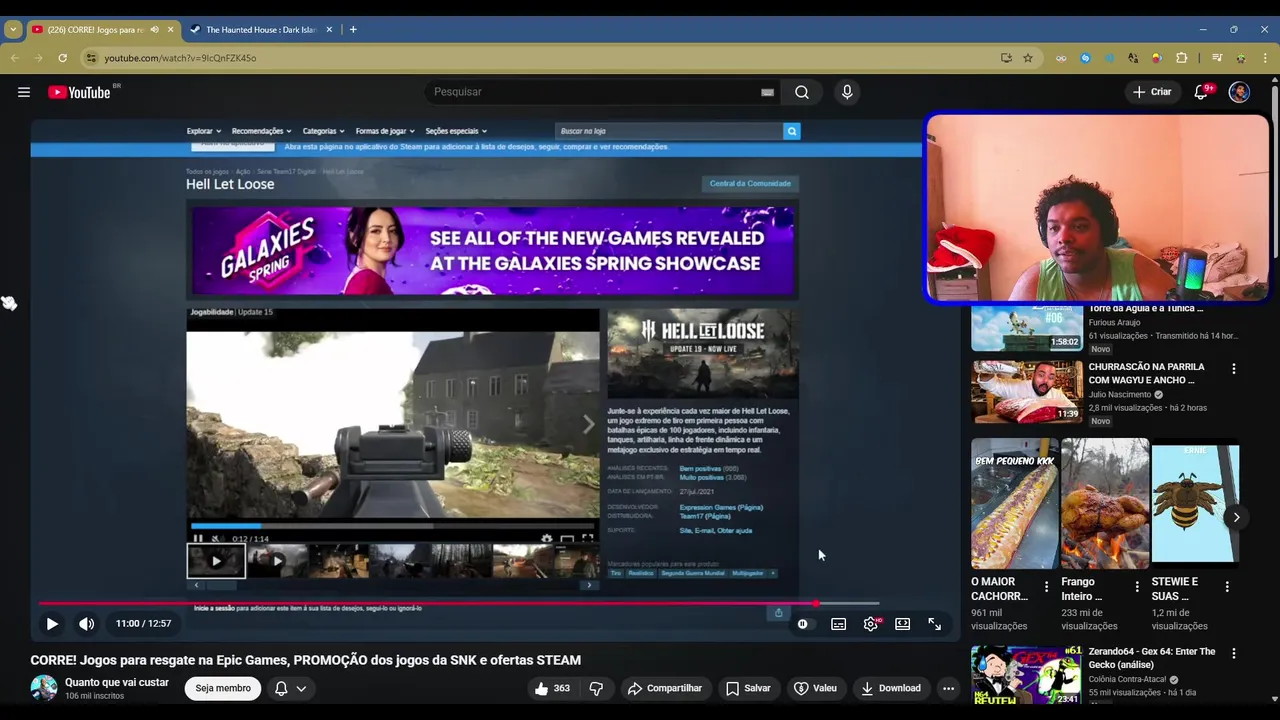Open the on-screen keyboard in the search box
The height and width of the screenshot is (720, 1280).
767,92
